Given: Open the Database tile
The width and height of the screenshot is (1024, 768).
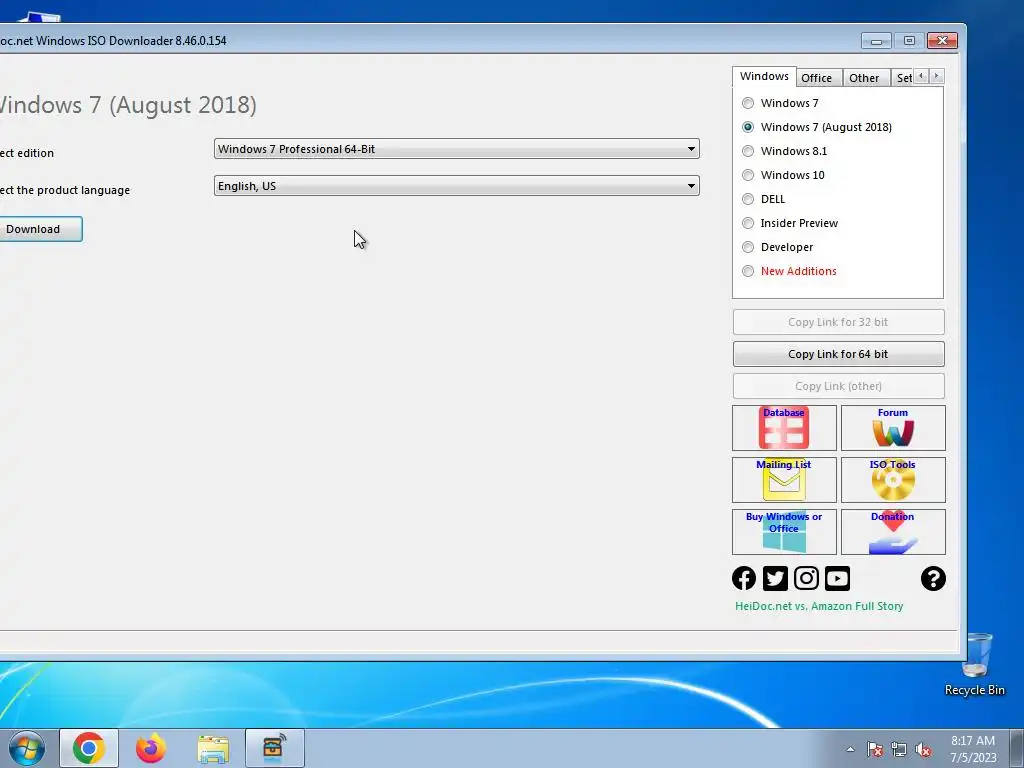Looking at the screenshot, I should pos(784,428).
